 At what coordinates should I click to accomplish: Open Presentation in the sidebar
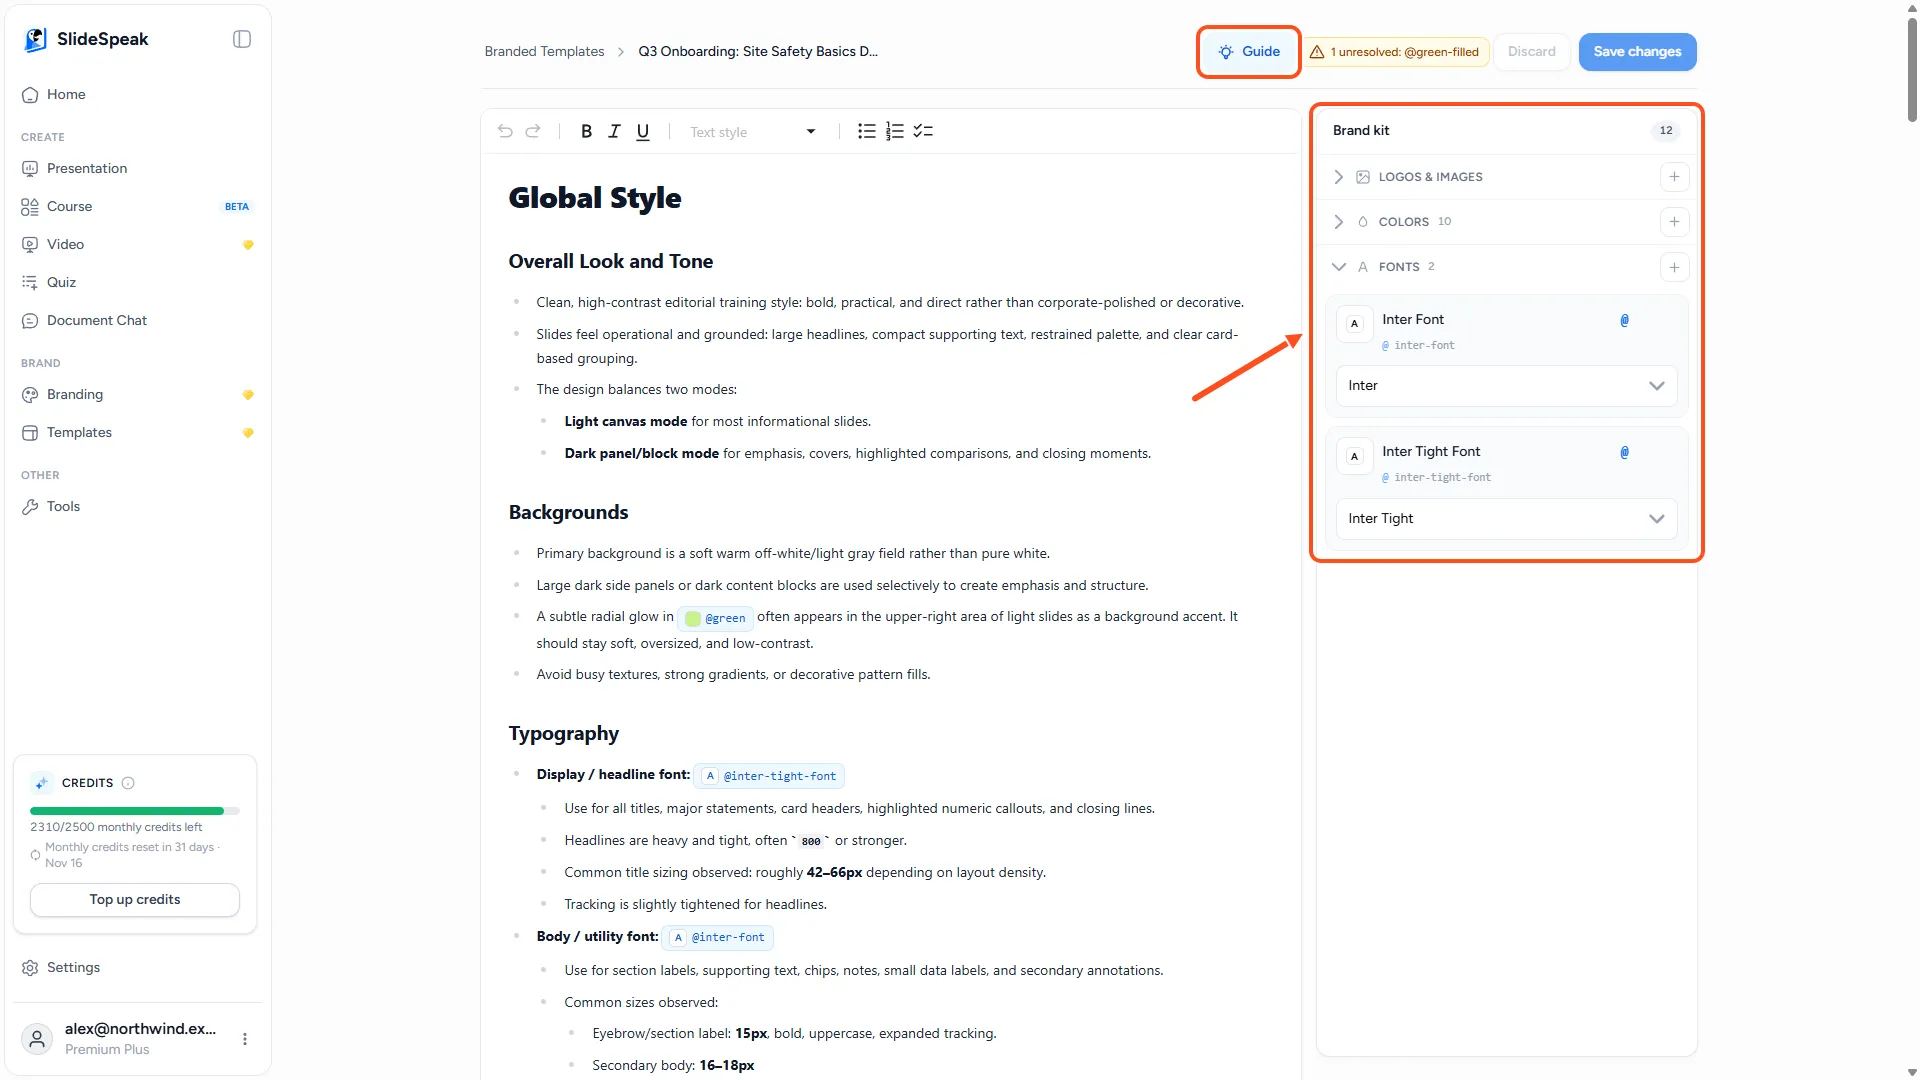[136, 169]
